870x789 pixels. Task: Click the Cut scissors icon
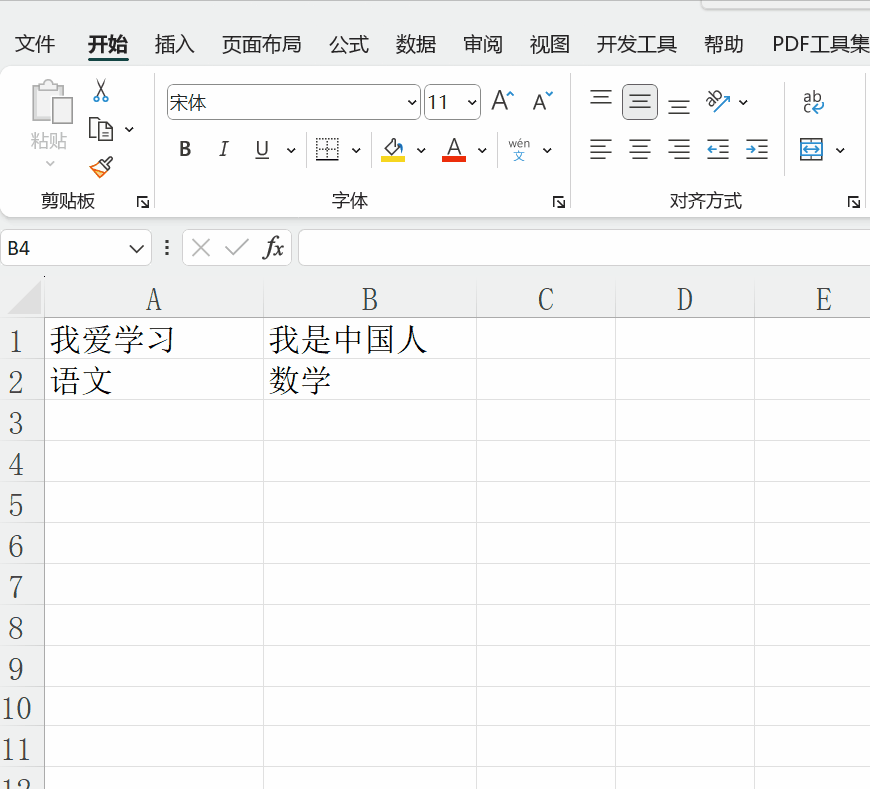pos(101,90)
